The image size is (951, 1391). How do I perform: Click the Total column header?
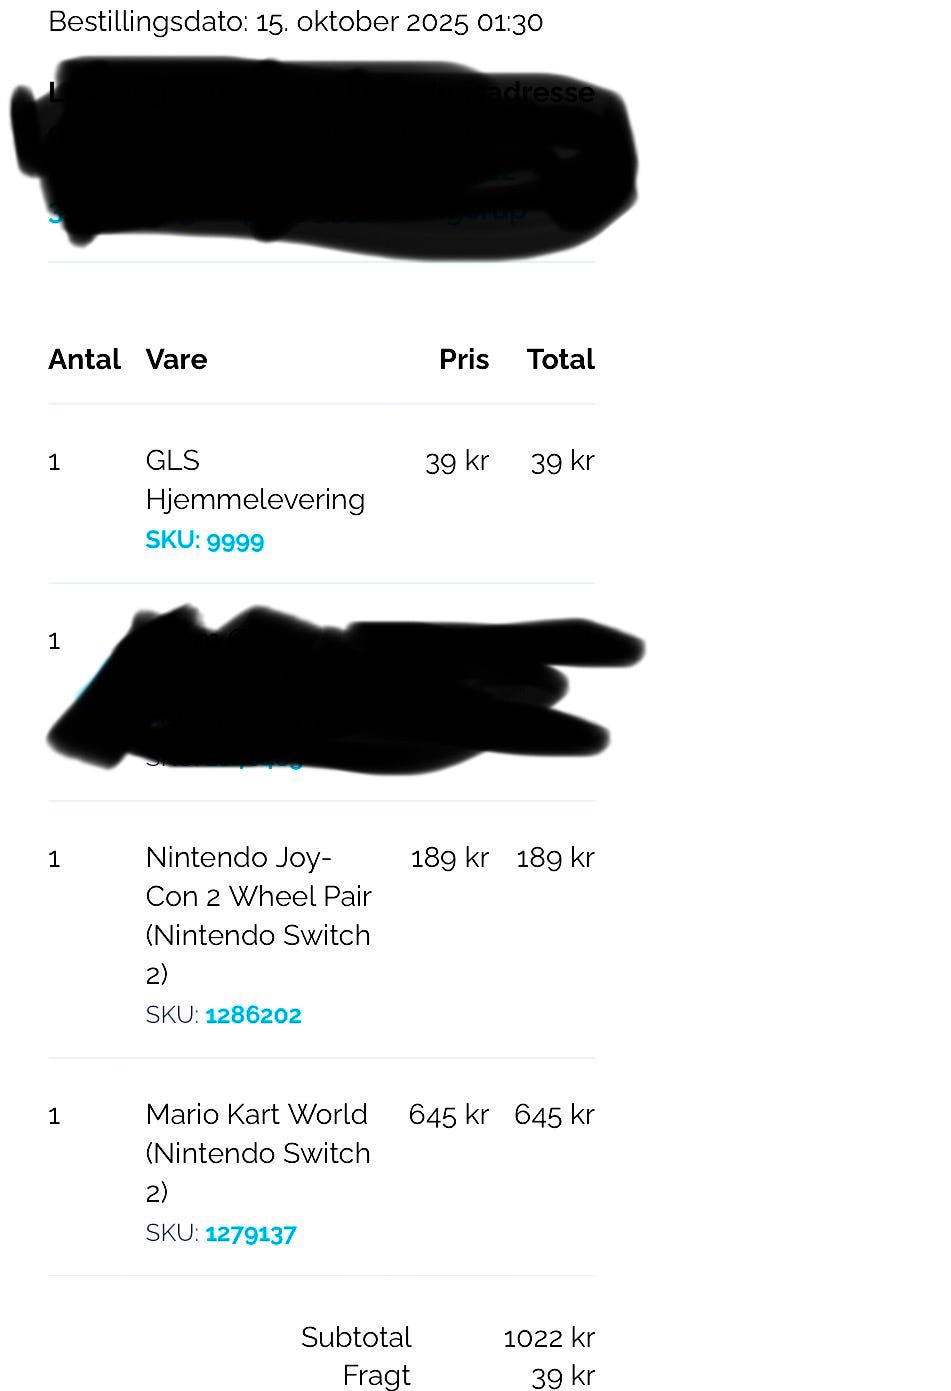[560, 359]
